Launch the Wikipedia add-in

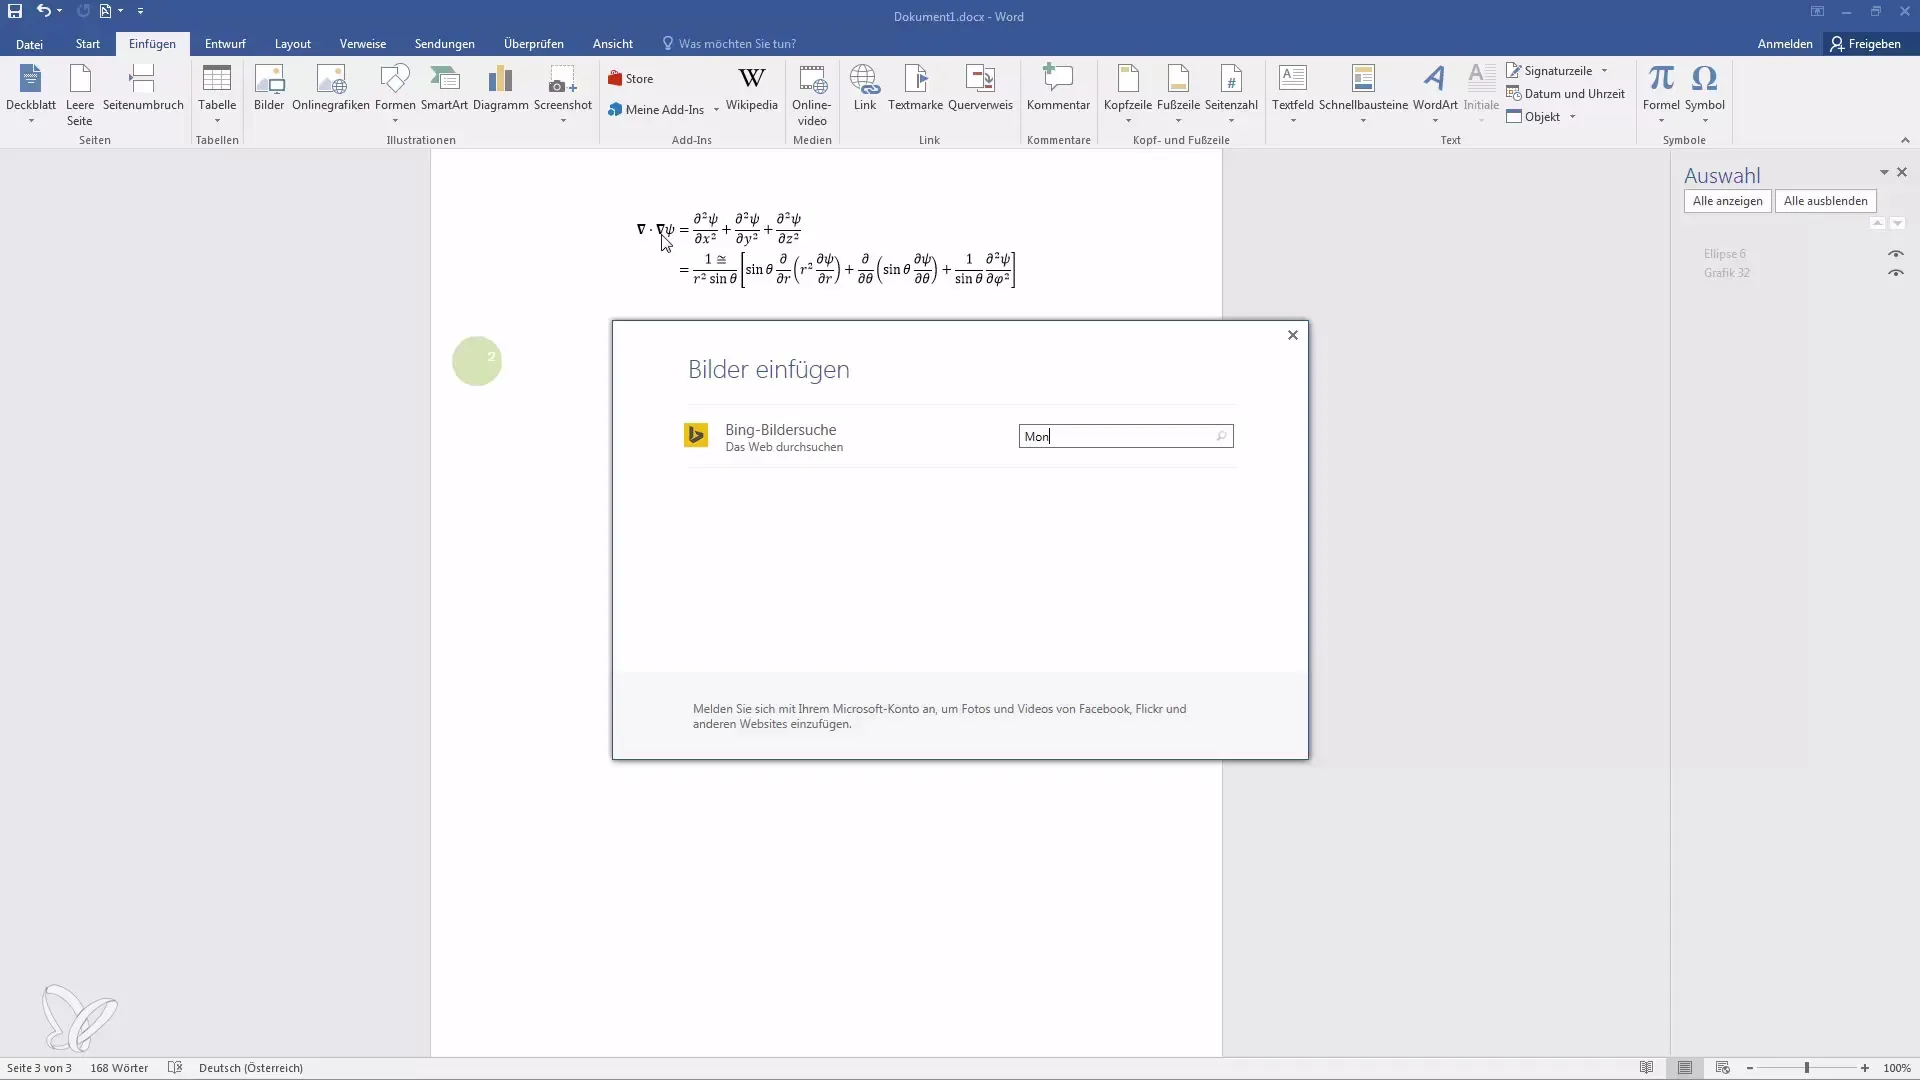[x=752, y=88]
